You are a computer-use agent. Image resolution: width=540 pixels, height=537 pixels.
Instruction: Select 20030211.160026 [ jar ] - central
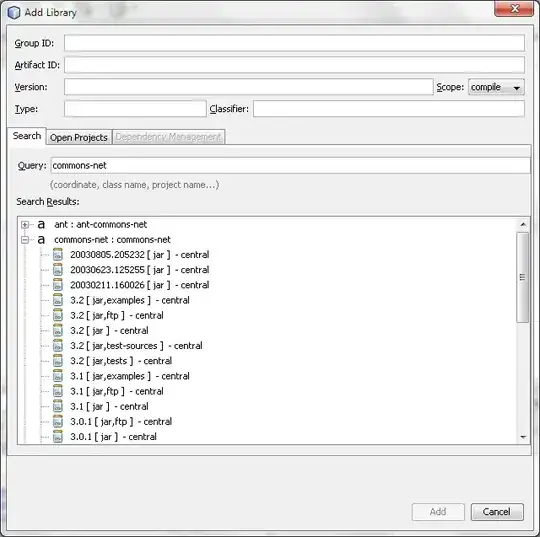139,285
